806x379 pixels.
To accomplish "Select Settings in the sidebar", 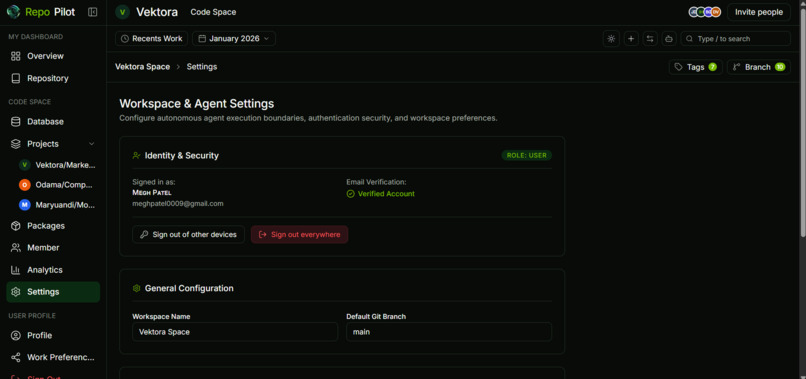I will click(x=53, y=292).
